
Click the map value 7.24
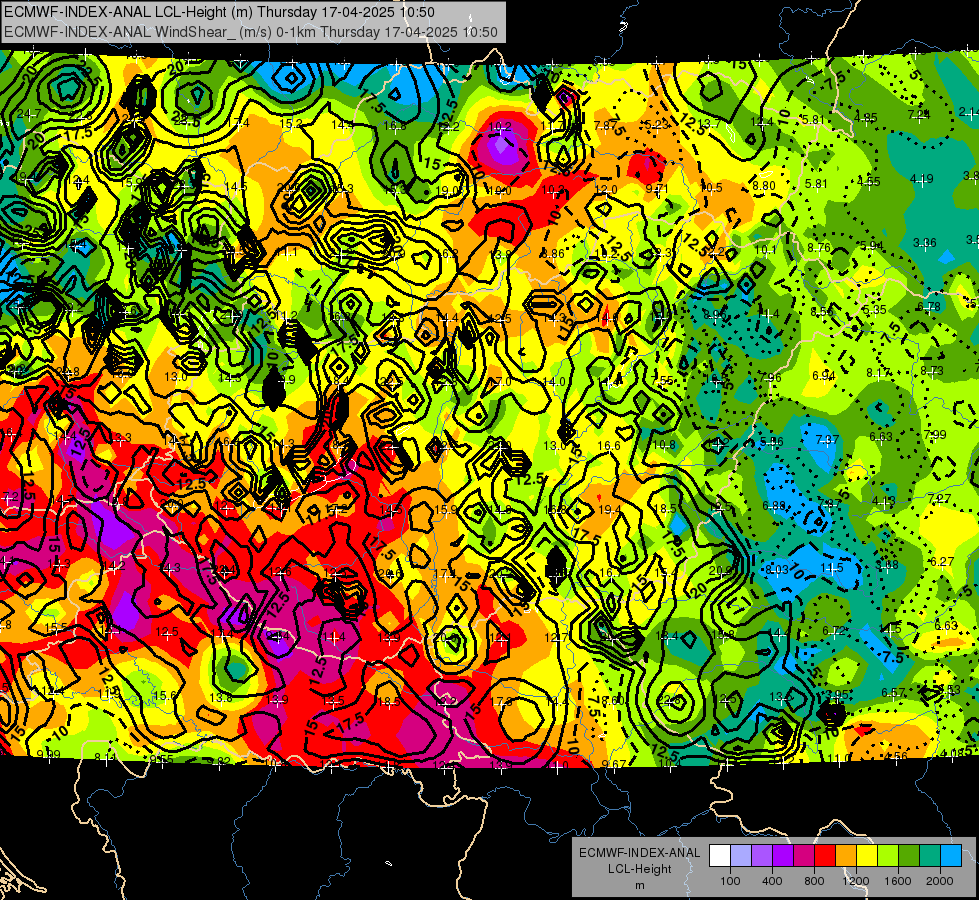tap(918, 115)
